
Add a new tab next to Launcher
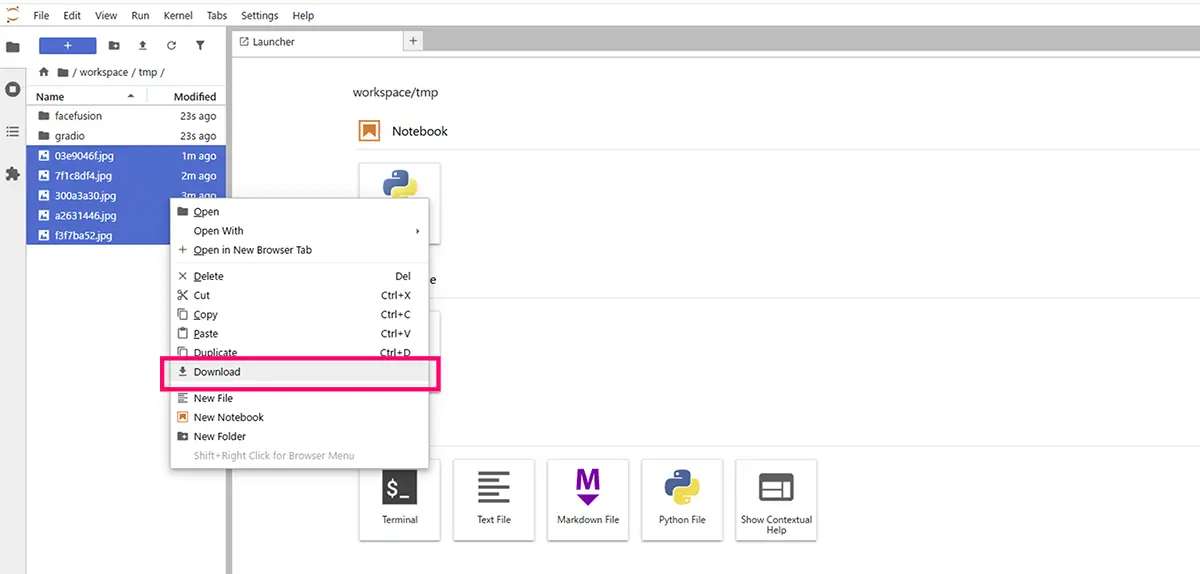pyautogui.click(x=414, y=41)
